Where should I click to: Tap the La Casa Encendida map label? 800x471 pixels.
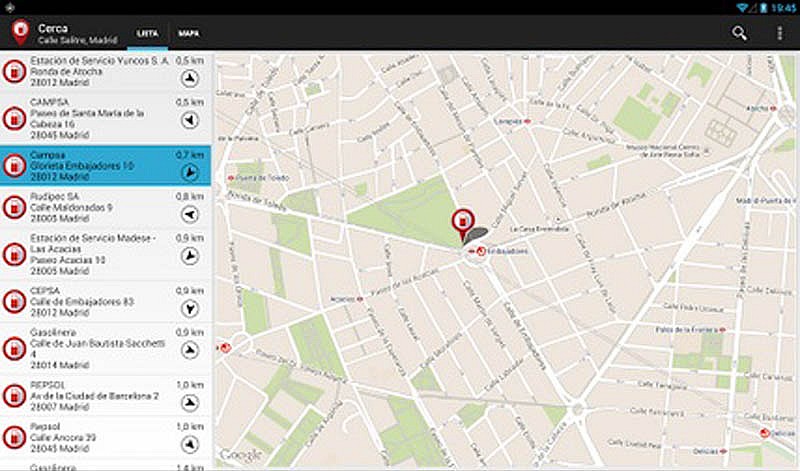539,229
